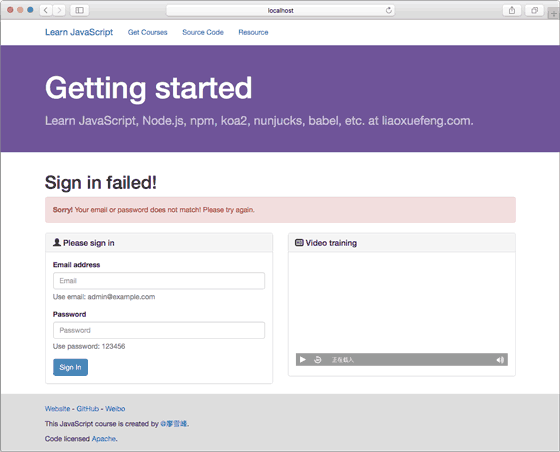Open the Website footer link
This screenshot has height=452, width=560.
(x=58, y=408)
